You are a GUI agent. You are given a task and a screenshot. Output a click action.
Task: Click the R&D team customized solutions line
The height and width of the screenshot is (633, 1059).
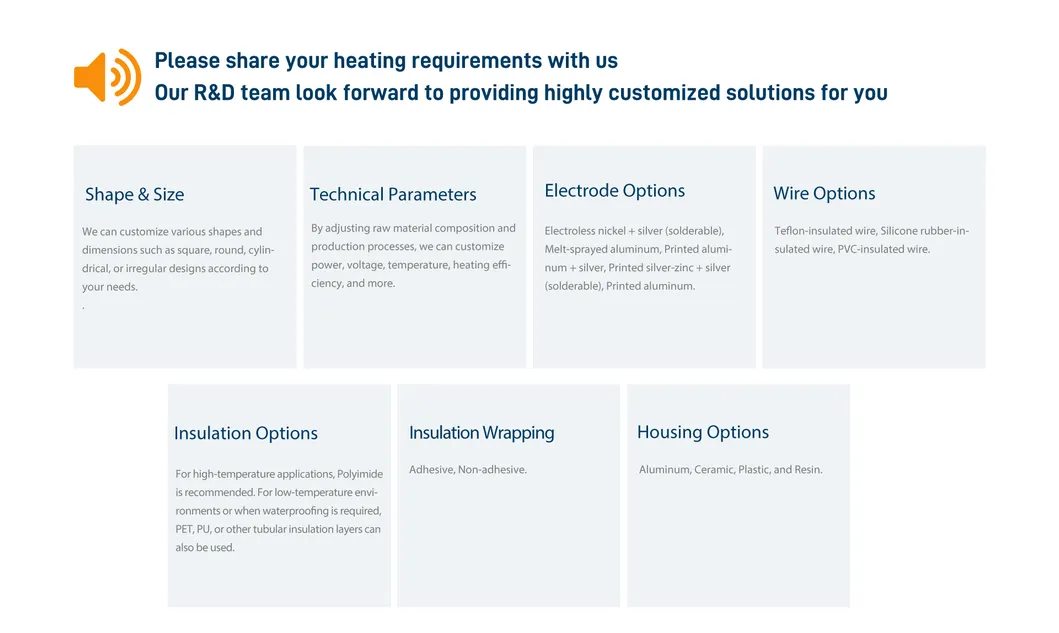tap(520, 93)
